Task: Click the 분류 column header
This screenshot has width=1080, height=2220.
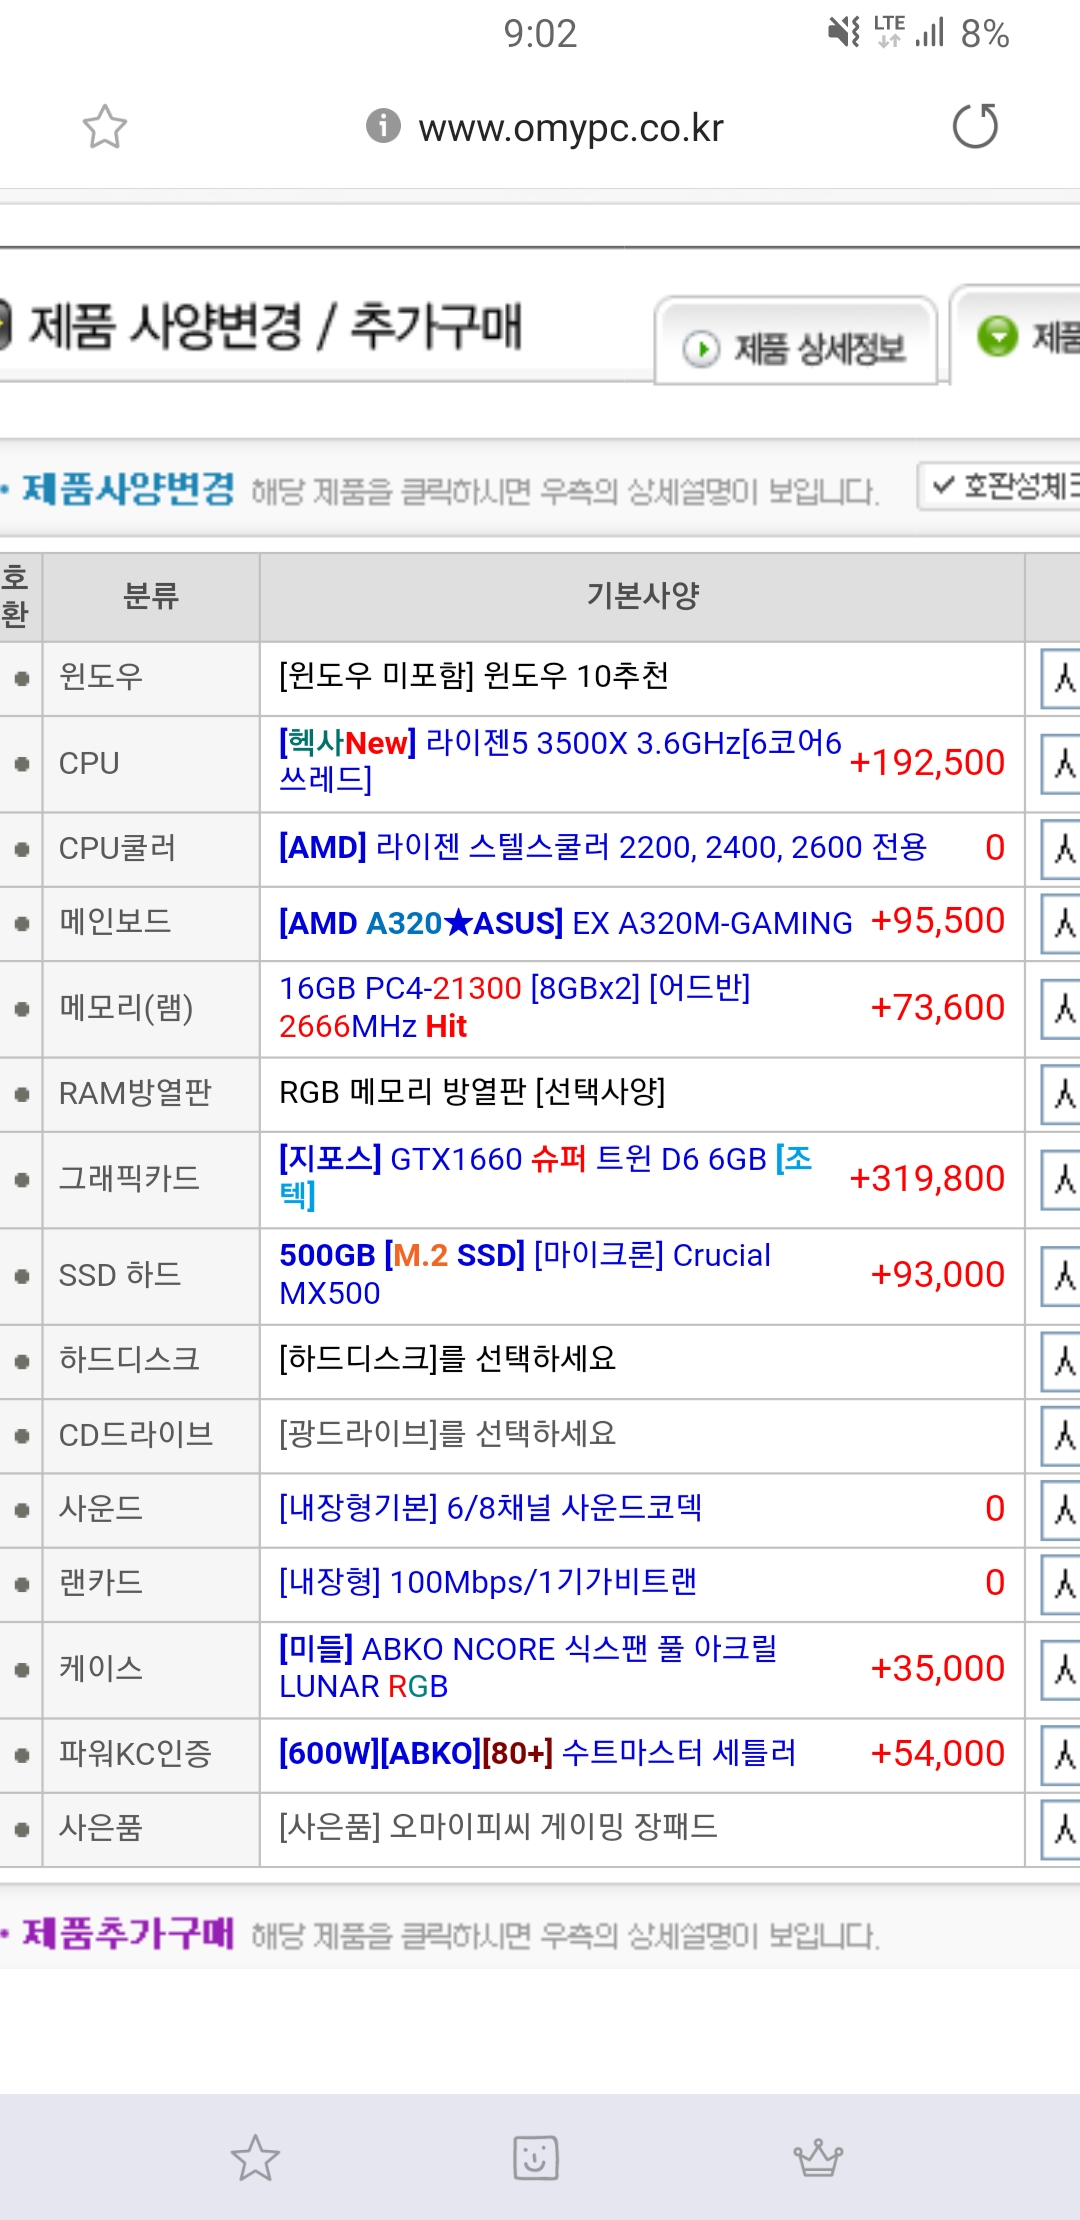Action: coord(150,597)
